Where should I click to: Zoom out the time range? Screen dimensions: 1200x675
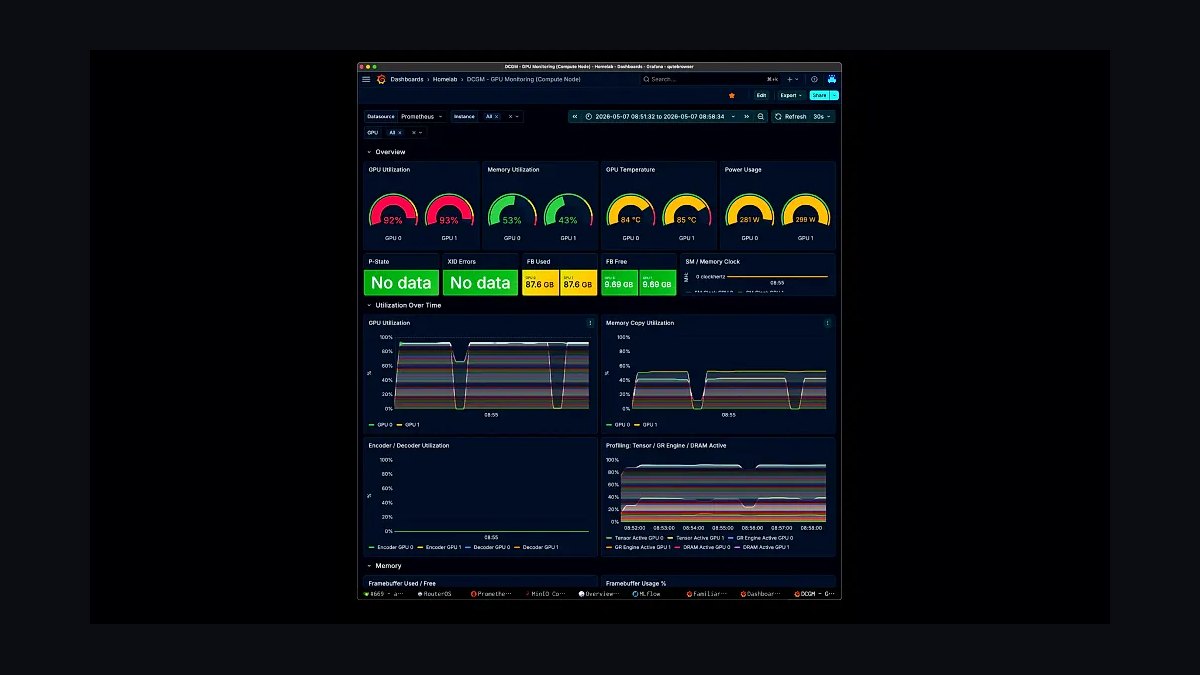click(x=761, y=116)
